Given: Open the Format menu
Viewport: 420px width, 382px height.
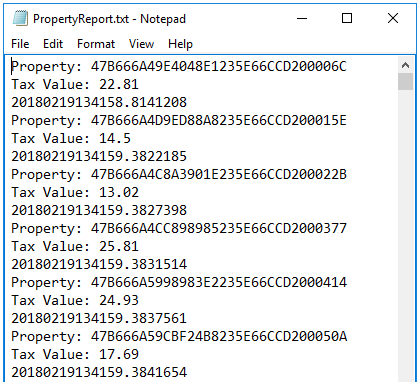Looking at the screenshot, I should (x=96, y=44).
